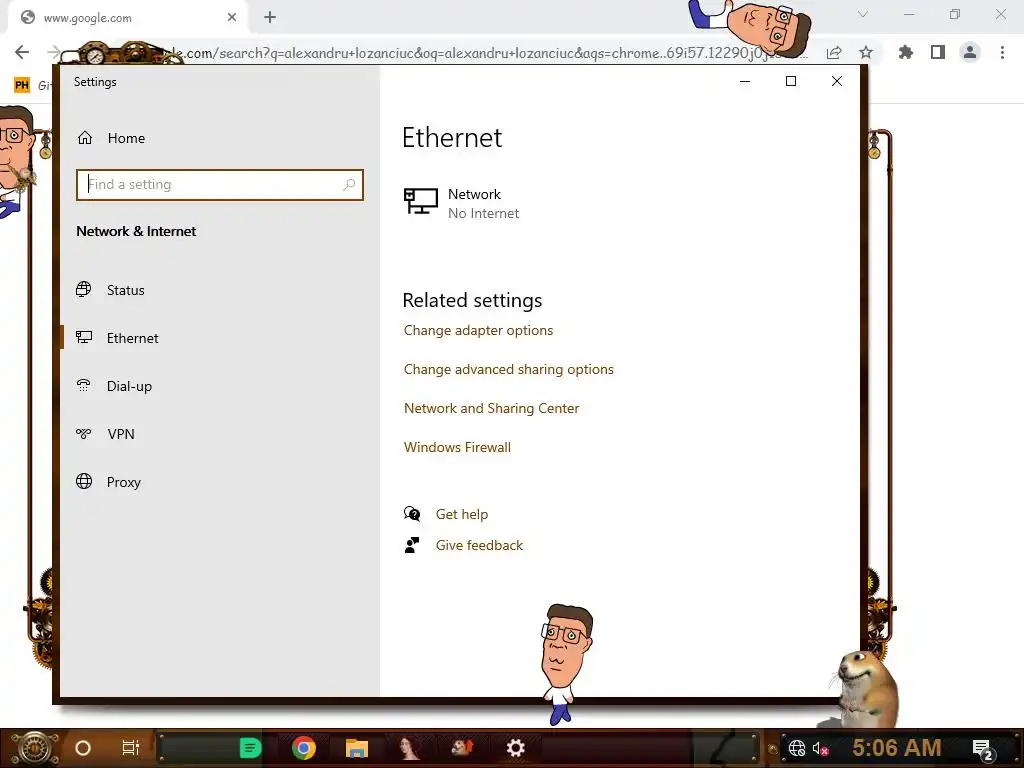Click Give feedback link
Screen dimensions: 1024x768
tap(479, 545)
